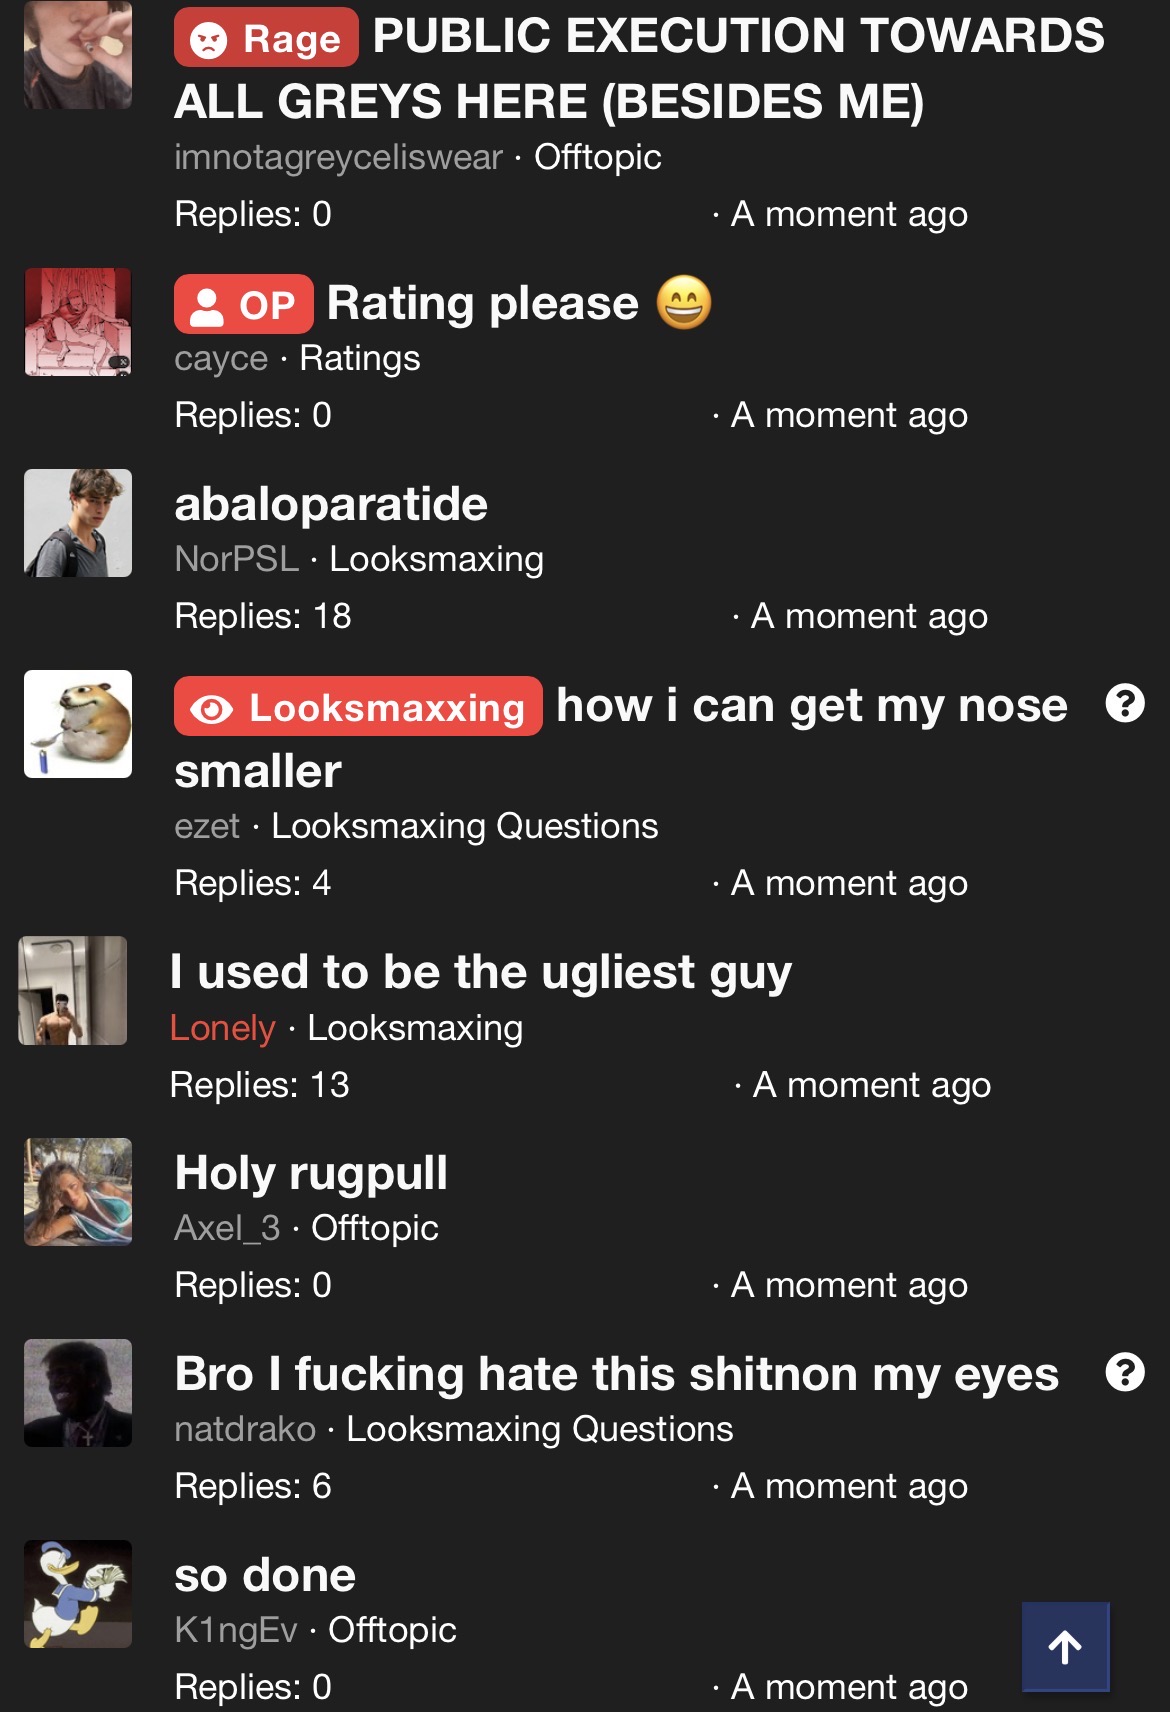Open the 'Holy rugpull' thread
This screenshot has width=1170, height=1712.
click(311, 1173)
